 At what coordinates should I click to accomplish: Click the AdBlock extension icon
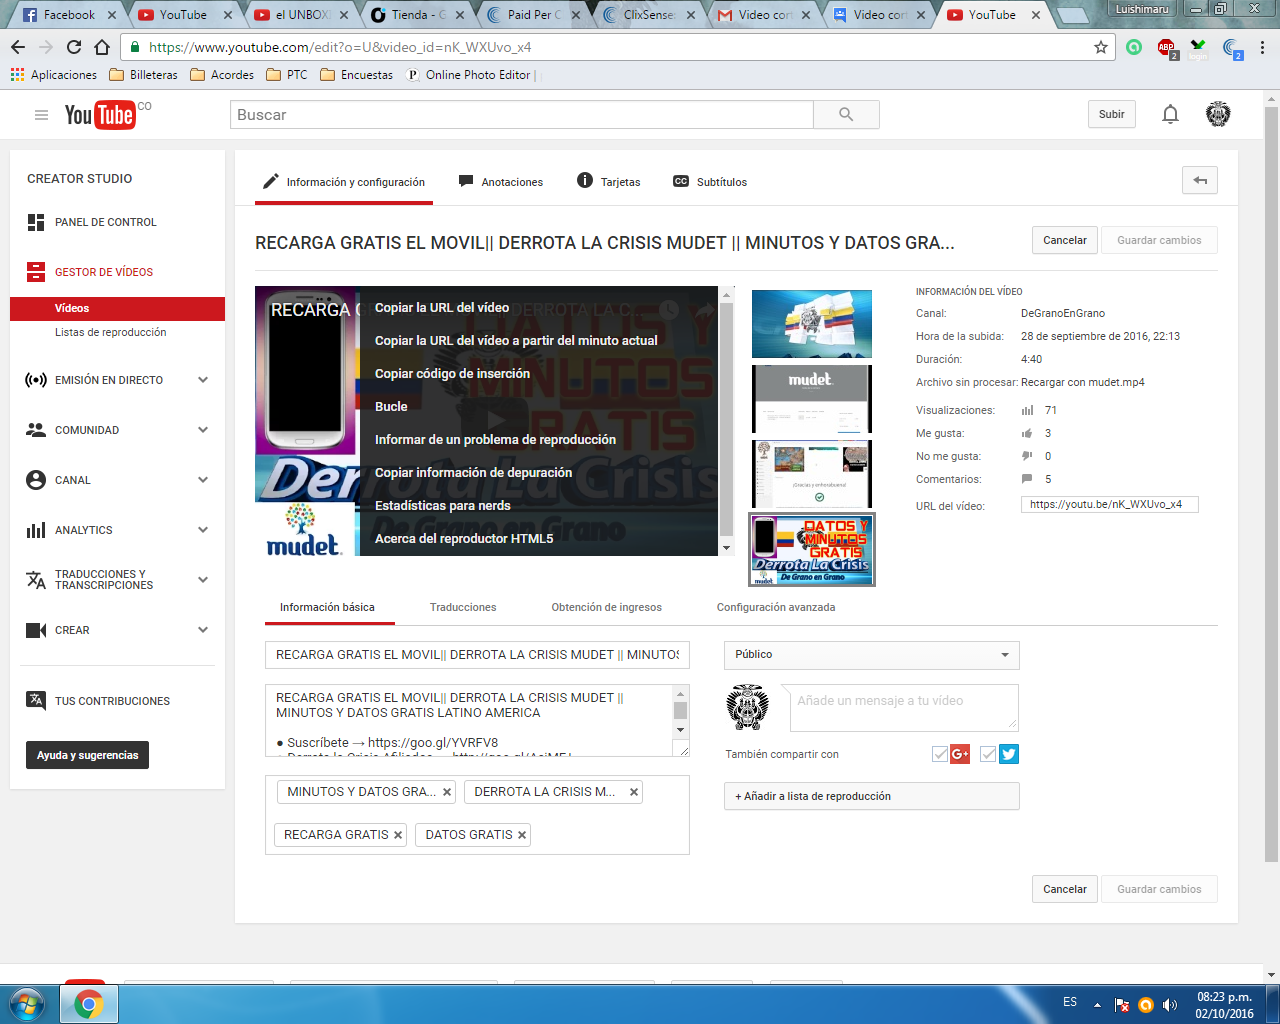coord(1166,48)
